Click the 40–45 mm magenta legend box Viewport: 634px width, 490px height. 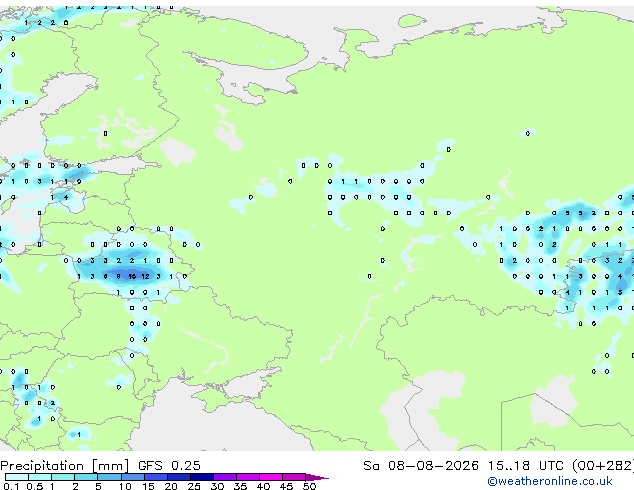[x=271, y=477]
